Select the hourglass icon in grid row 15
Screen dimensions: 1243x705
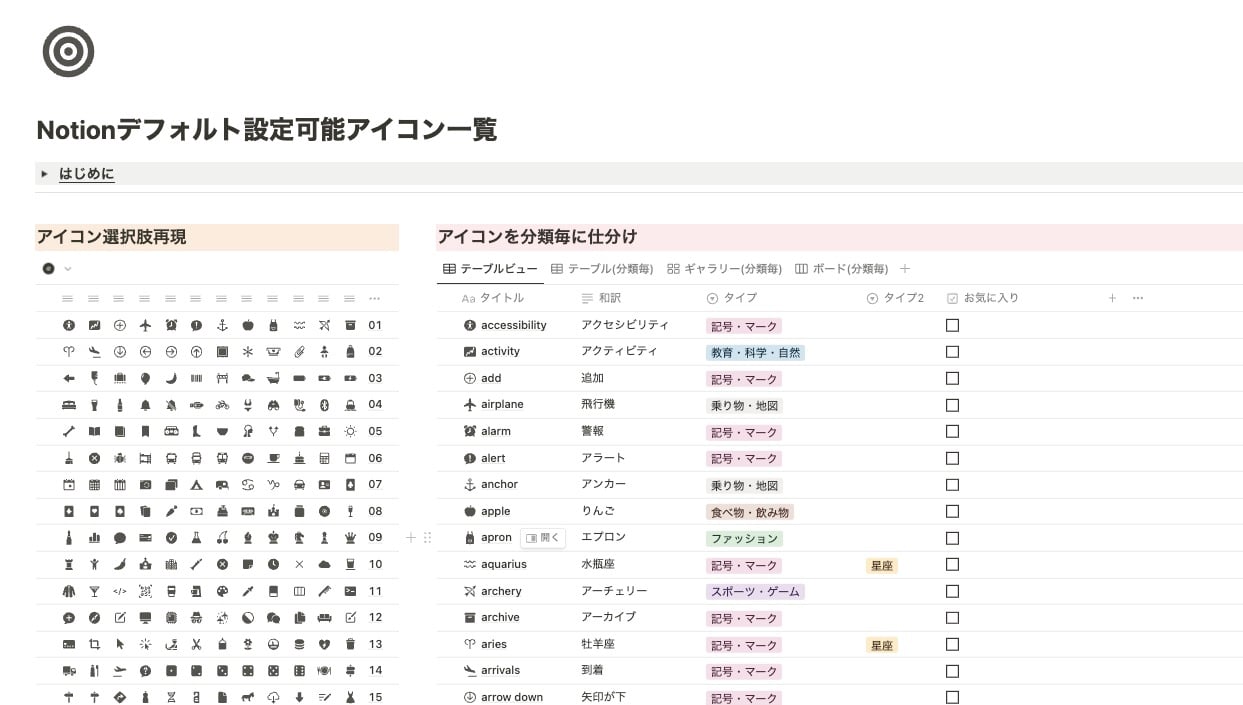171,697
